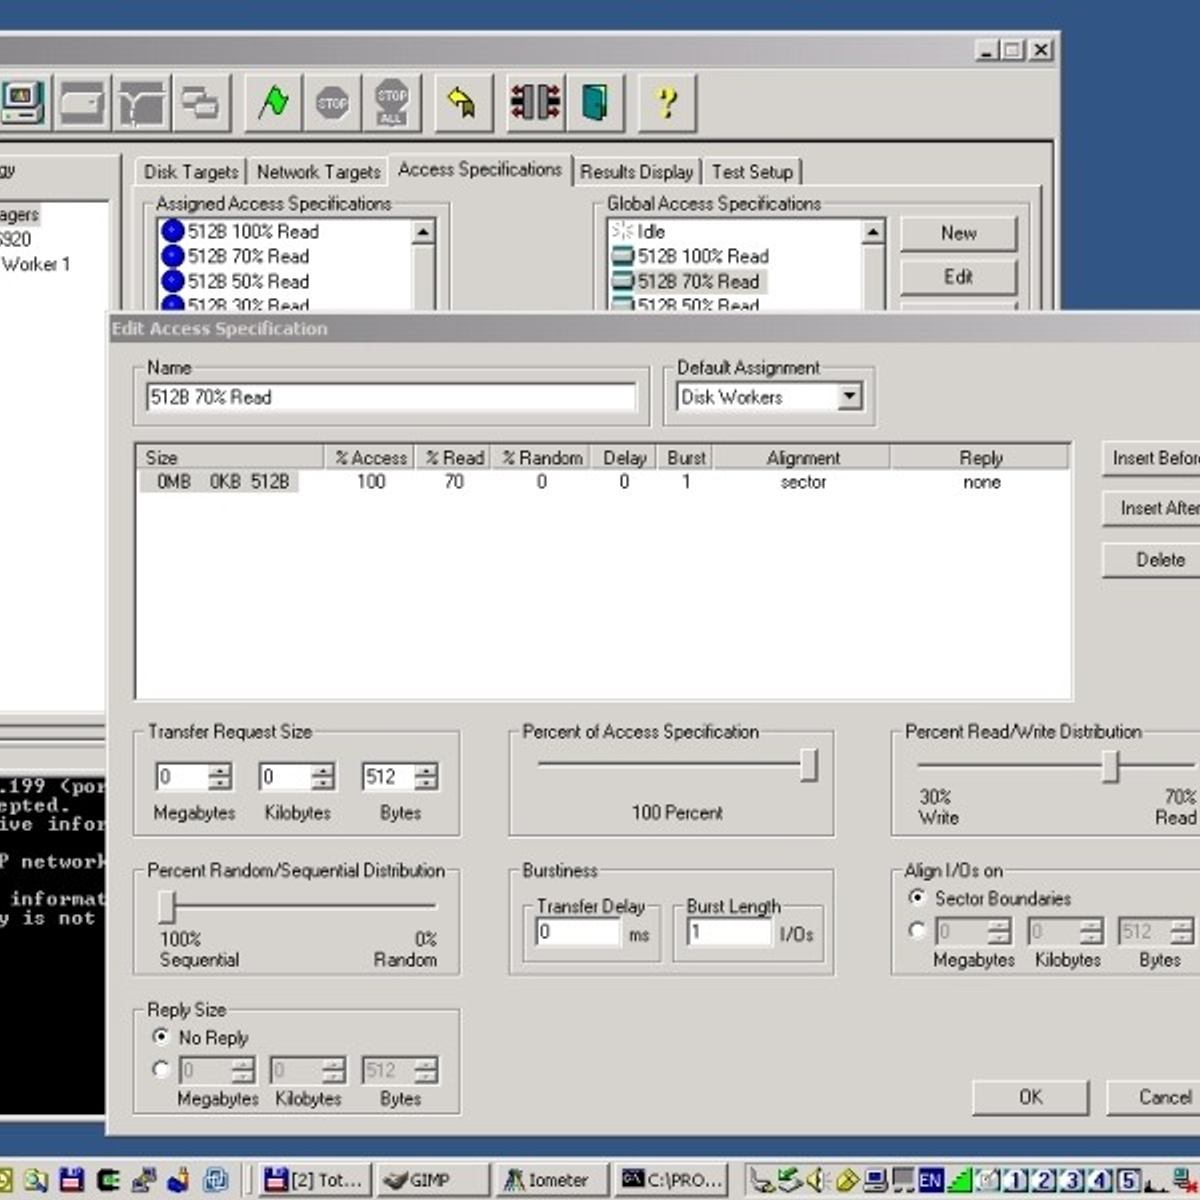Click the Delete button
This screenshot has height=1200, width=1200.
[1159, 560]
